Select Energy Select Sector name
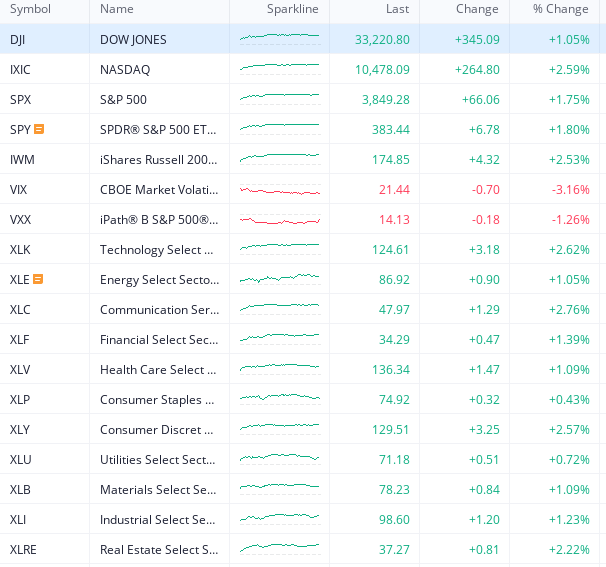The image size is (606, 567). pos(159,279)
